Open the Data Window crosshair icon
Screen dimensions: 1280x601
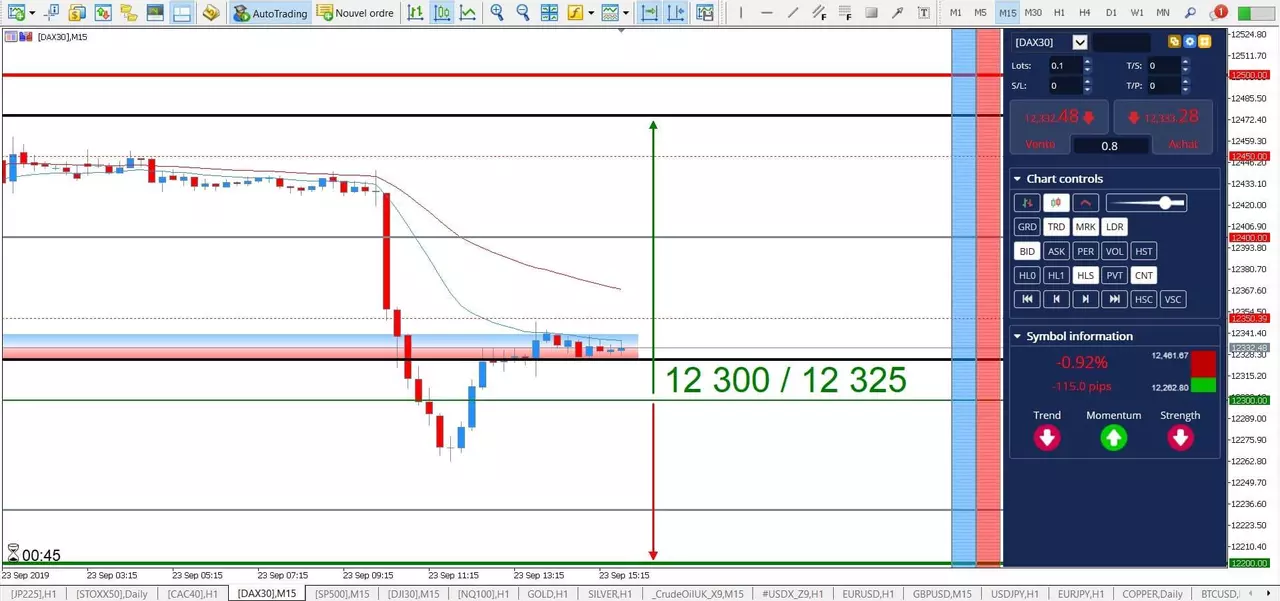click(x=51, y=13)
